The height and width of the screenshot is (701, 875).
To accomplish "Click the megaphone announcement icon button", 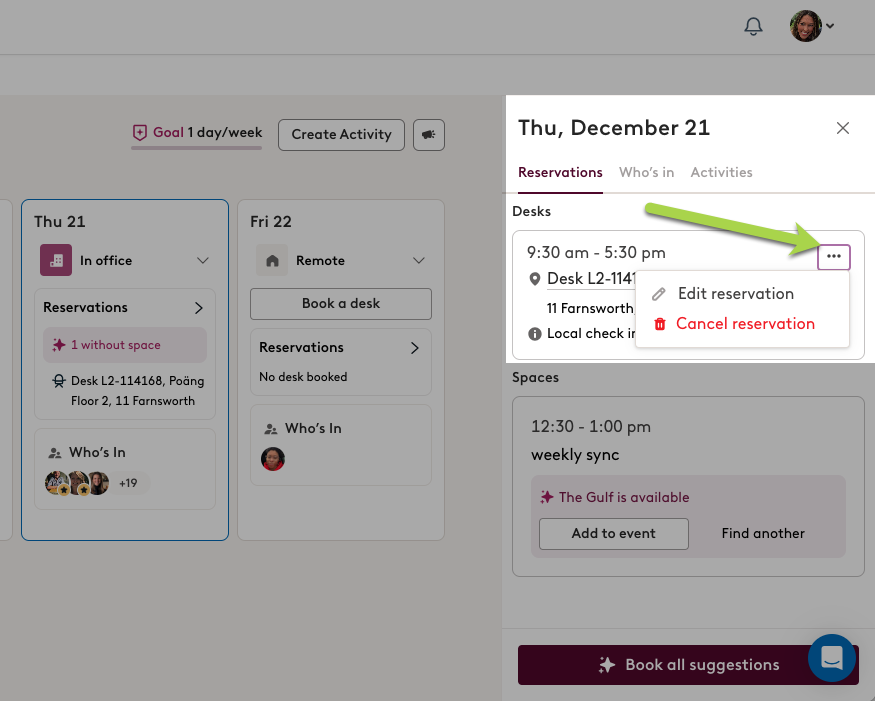I will tap(429, 135).
